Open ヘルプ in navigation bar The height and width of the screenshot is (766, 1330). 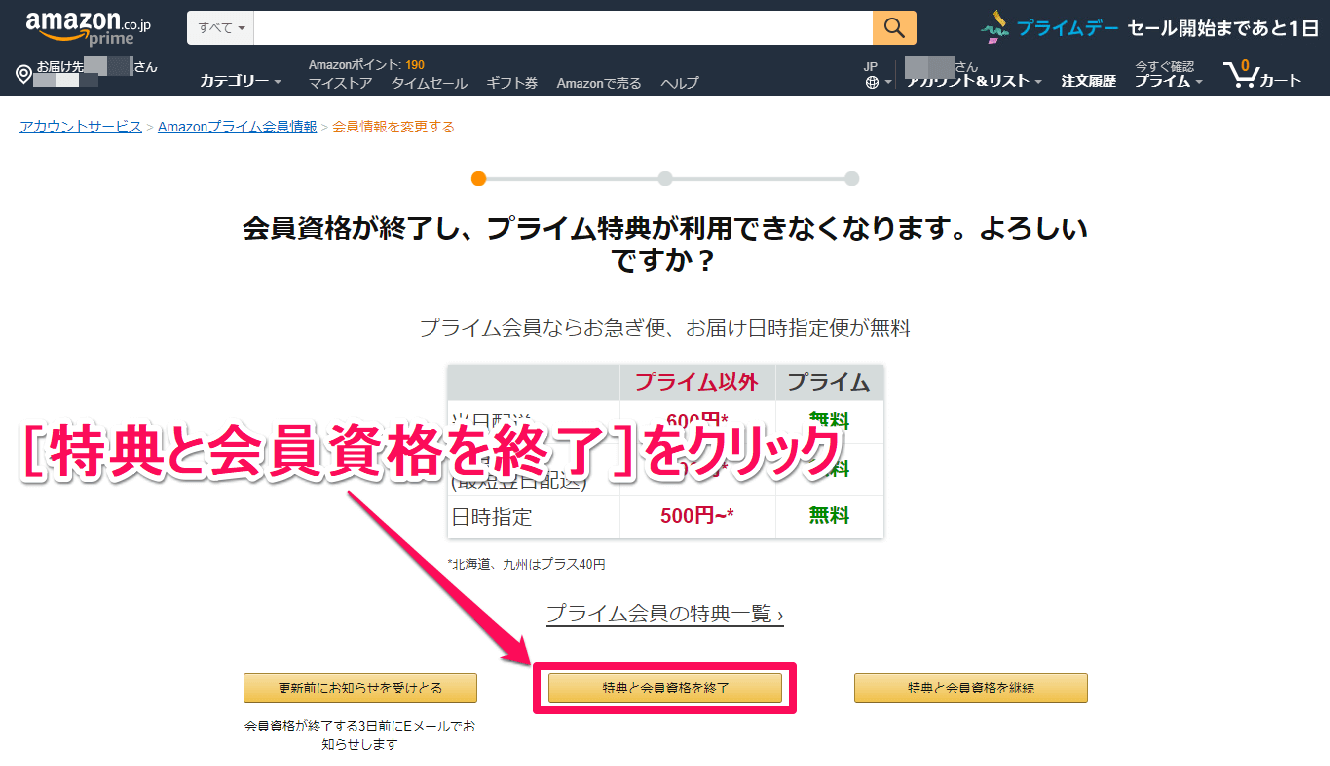pos(680,83)
